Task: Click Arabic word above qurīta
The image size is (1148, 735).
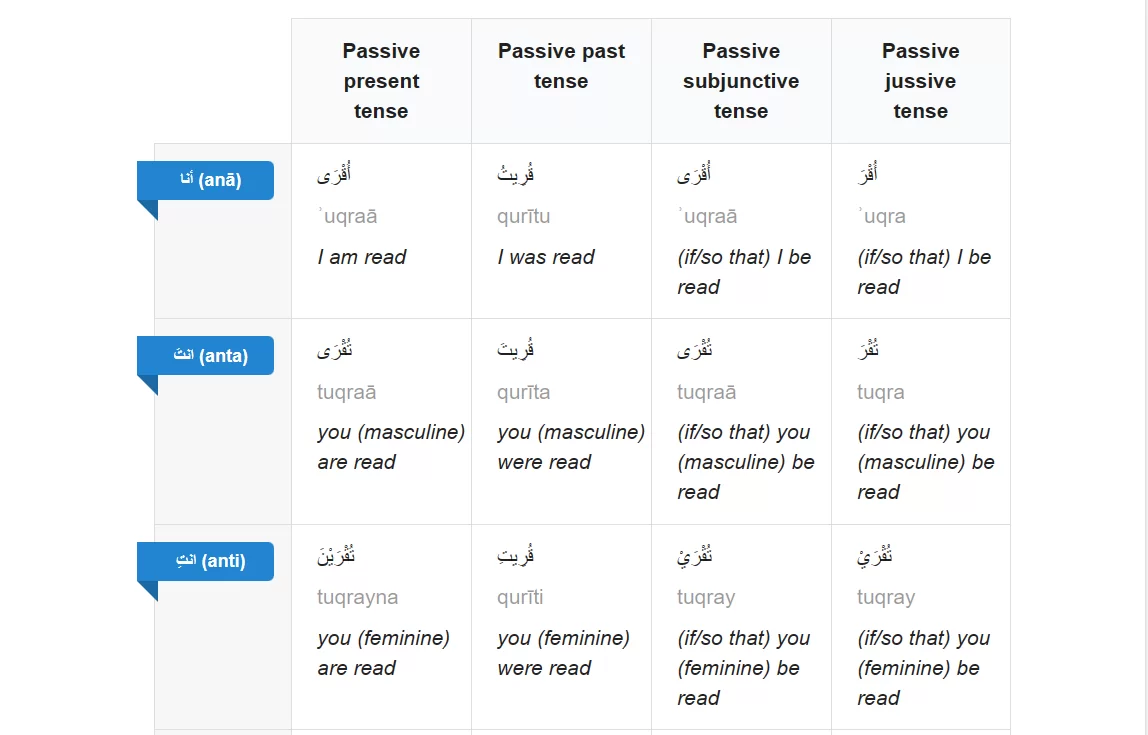Action: point(515,350)
